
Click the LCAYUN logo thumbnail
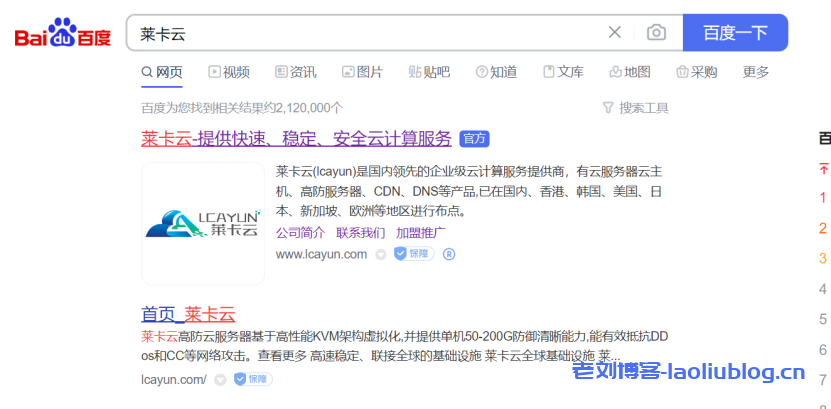click(203, 223)
